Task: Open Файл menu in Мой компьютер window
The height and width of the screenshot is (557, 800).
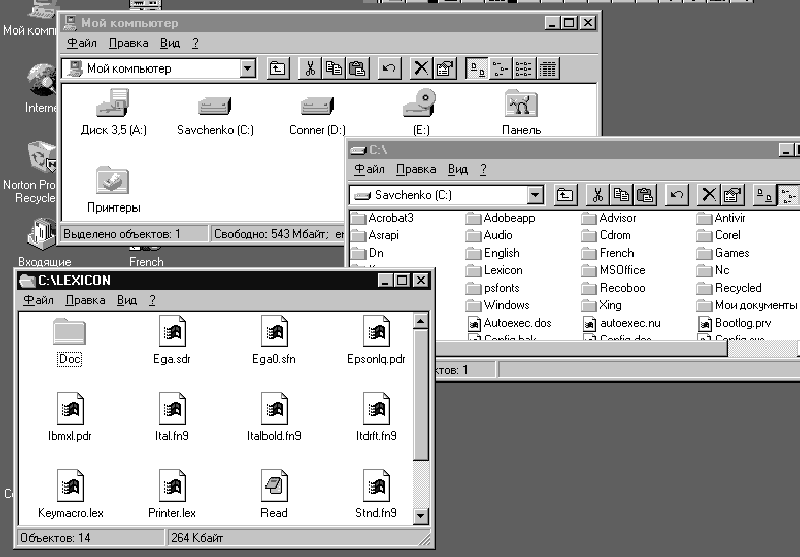Action: coord(82,43)
